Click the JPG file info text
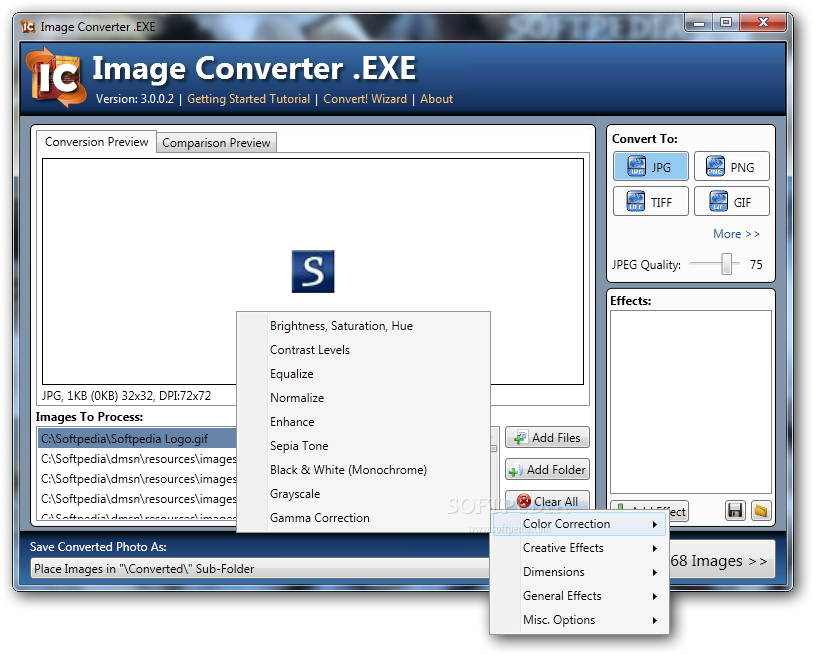814x655 pixels. (126, 396)
